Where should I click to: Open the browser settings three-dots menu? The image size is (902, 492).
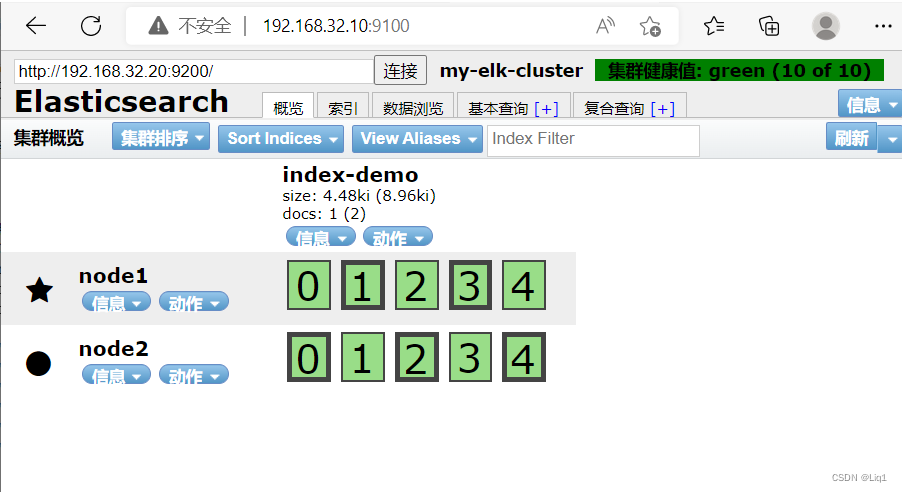click(883, 26)
